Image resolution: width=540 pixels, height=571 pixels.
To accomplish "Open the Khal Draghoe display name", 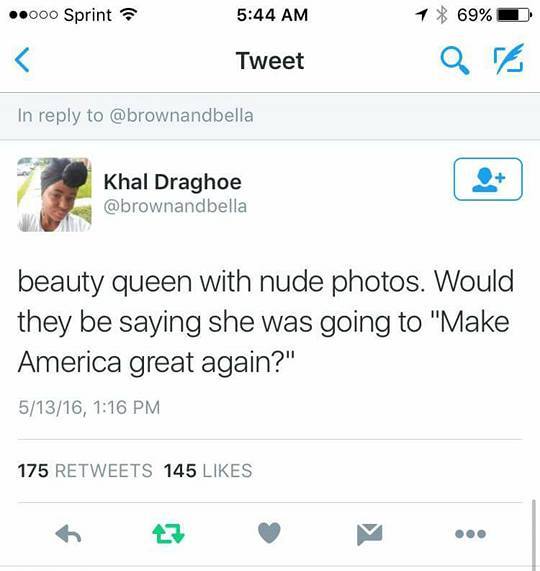I will pos(172,182).
